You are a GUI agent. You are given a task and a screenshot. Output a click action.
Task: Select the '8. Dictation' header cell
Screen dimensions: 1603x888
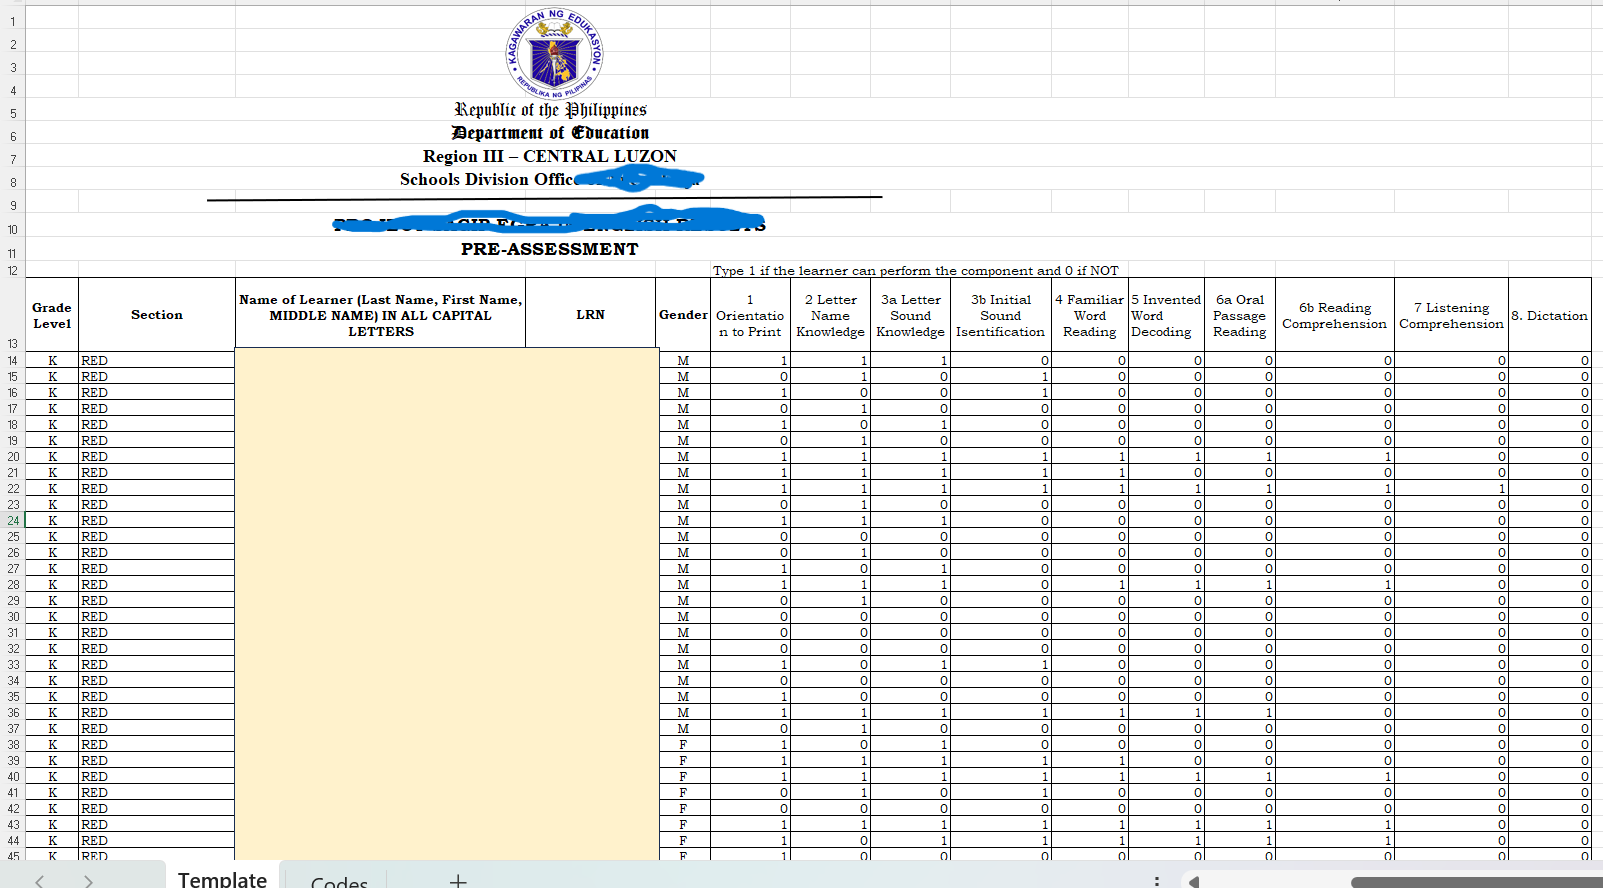(x=1550, y=315)
